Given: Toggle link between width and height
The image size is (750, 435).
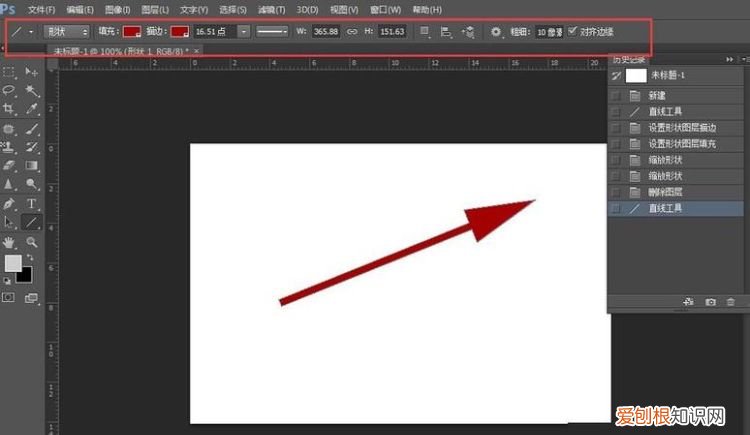Looking at the screenshot, I should pos(351,32).
